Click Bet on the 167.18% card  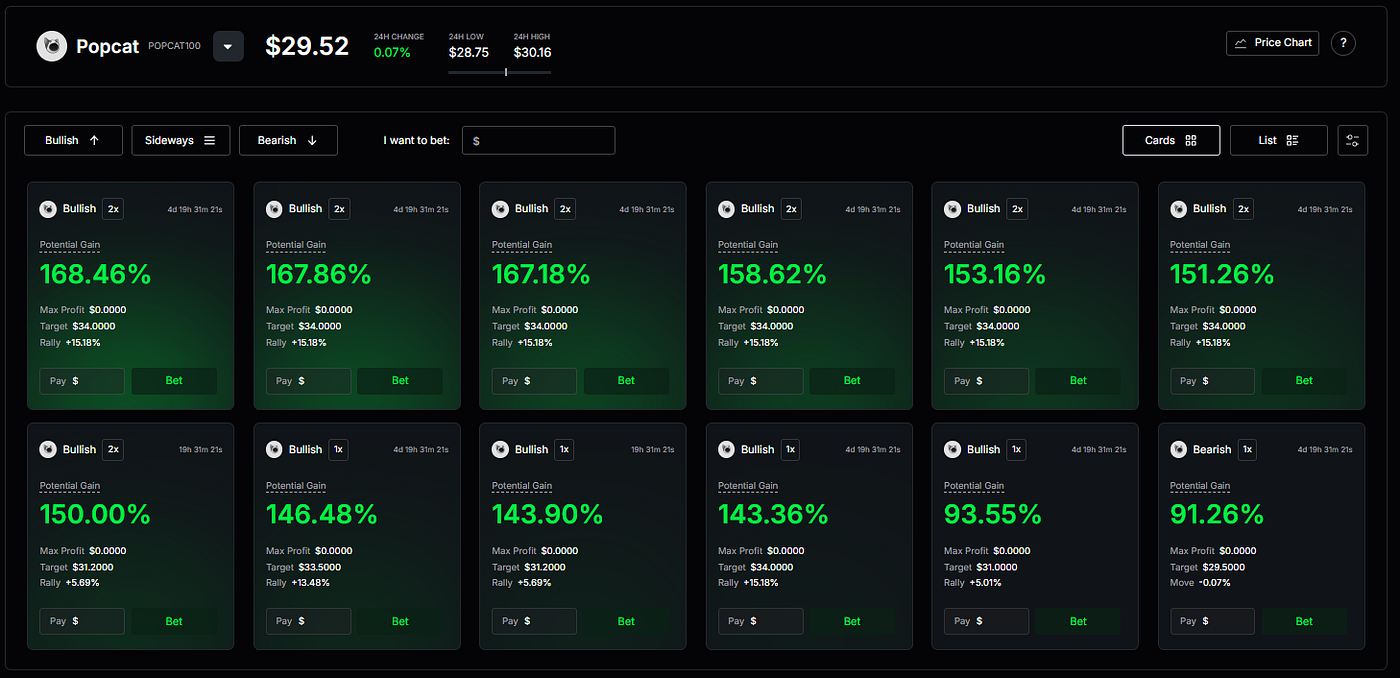pos(626,380)
